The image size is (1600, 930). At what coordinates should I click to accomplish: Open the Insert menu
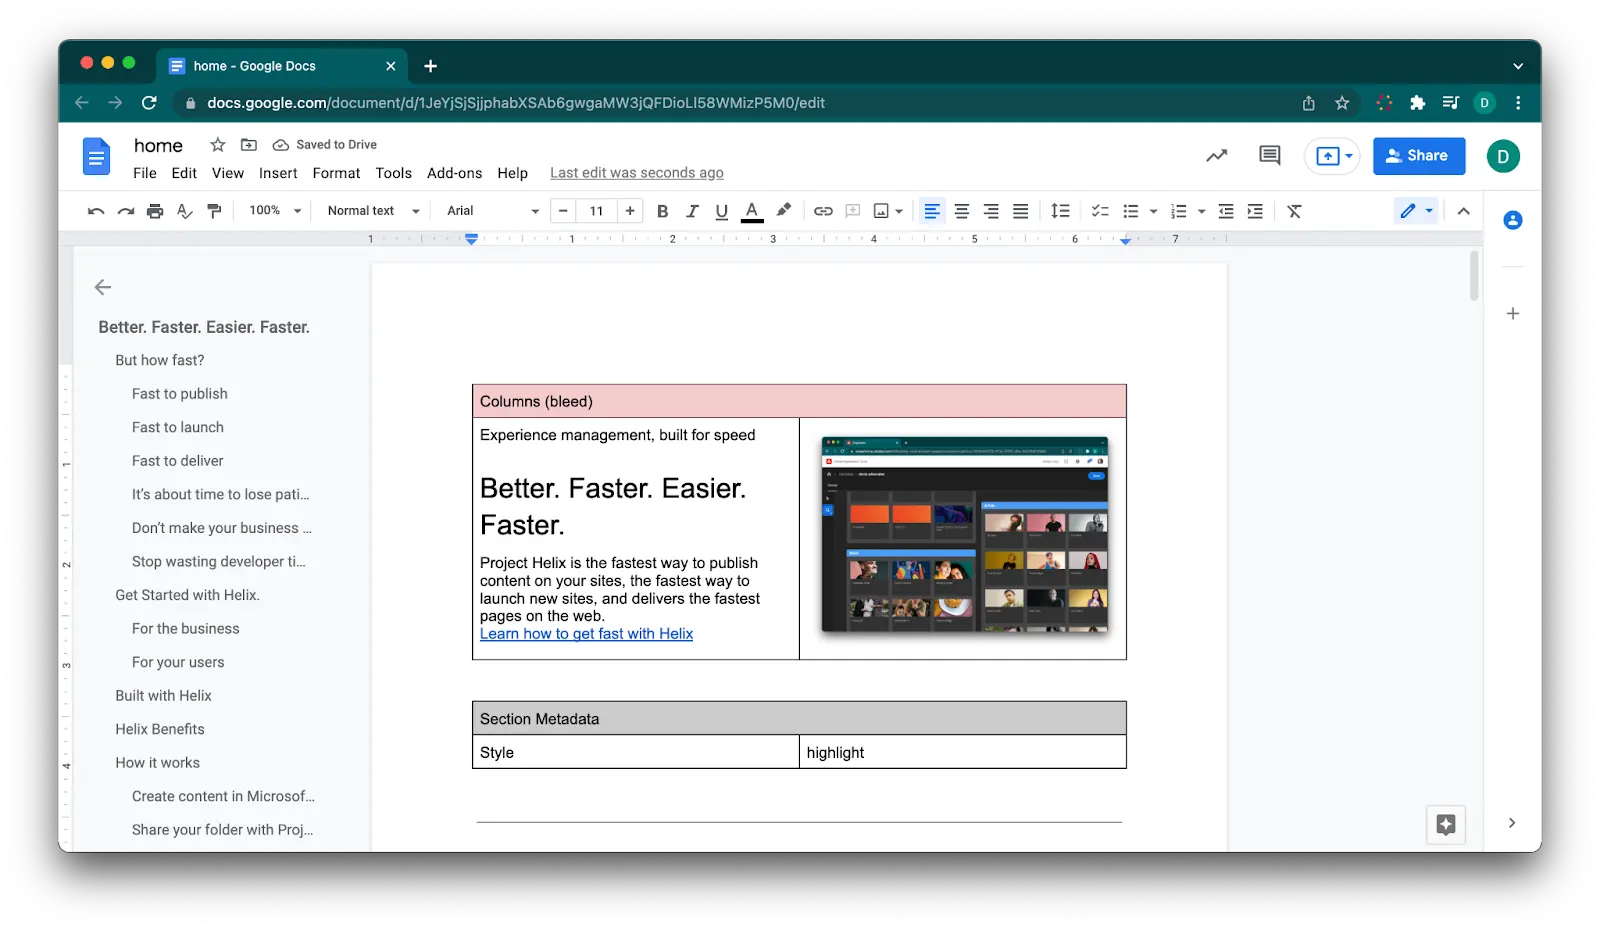click(x=278, y=173)
